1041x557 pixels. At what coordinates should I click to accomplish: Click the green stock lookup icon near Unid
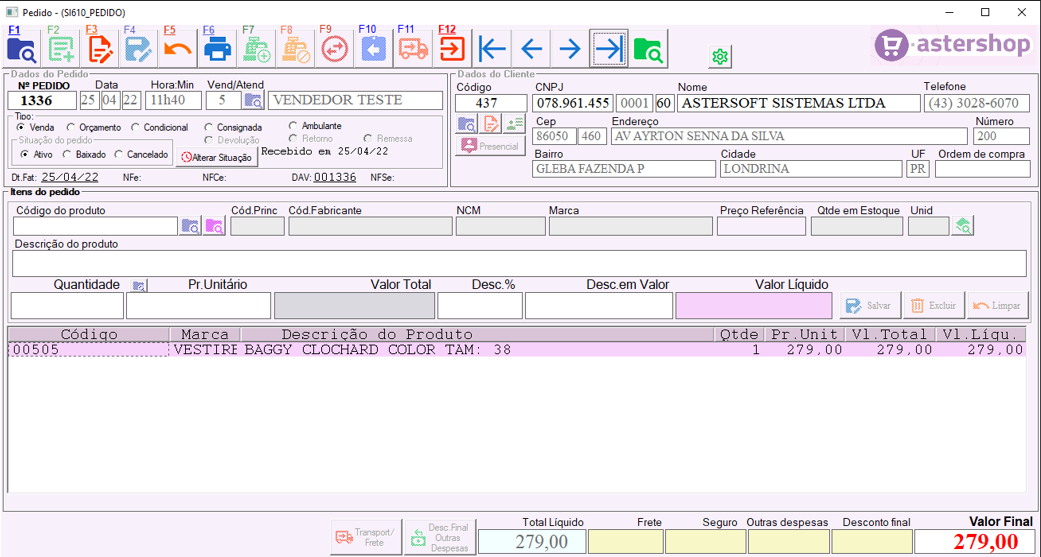(963, 226)
